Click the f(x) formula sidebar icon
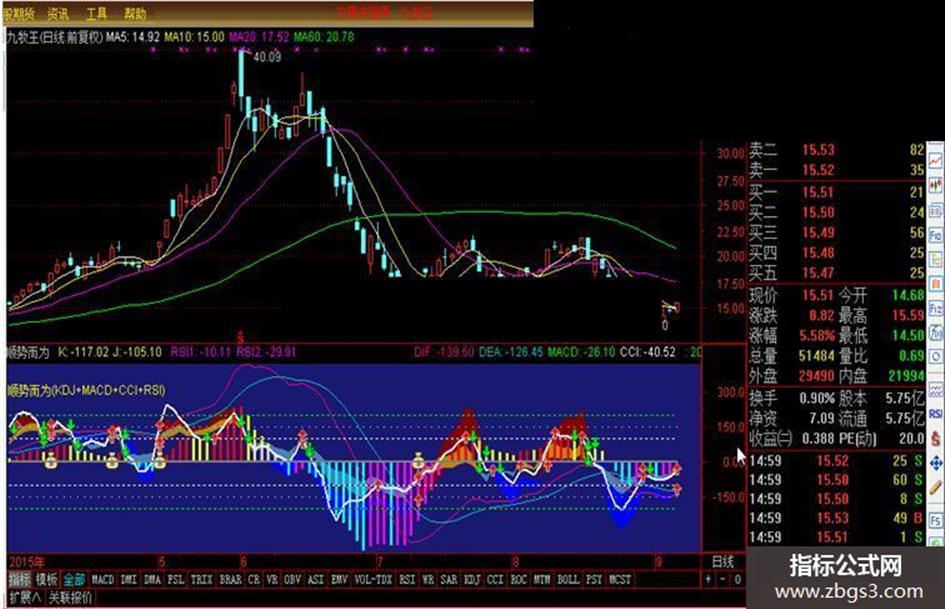The image size is (945, 609). point(936,333)
